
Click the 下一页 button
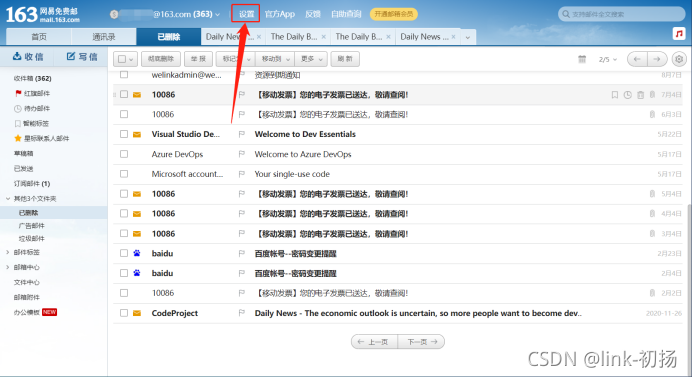coord(421,342)
